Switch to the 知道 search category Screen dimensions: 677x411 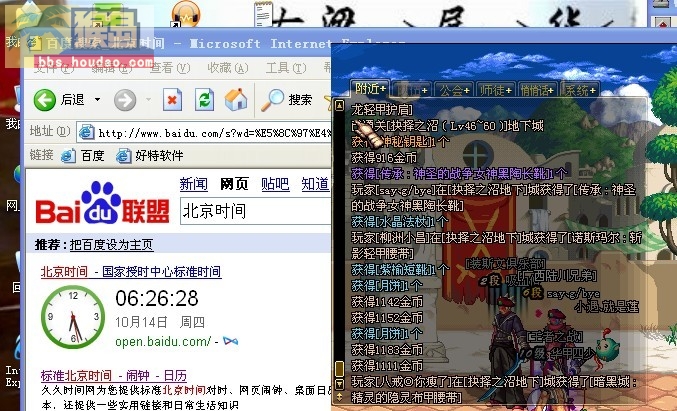point(315,184)
